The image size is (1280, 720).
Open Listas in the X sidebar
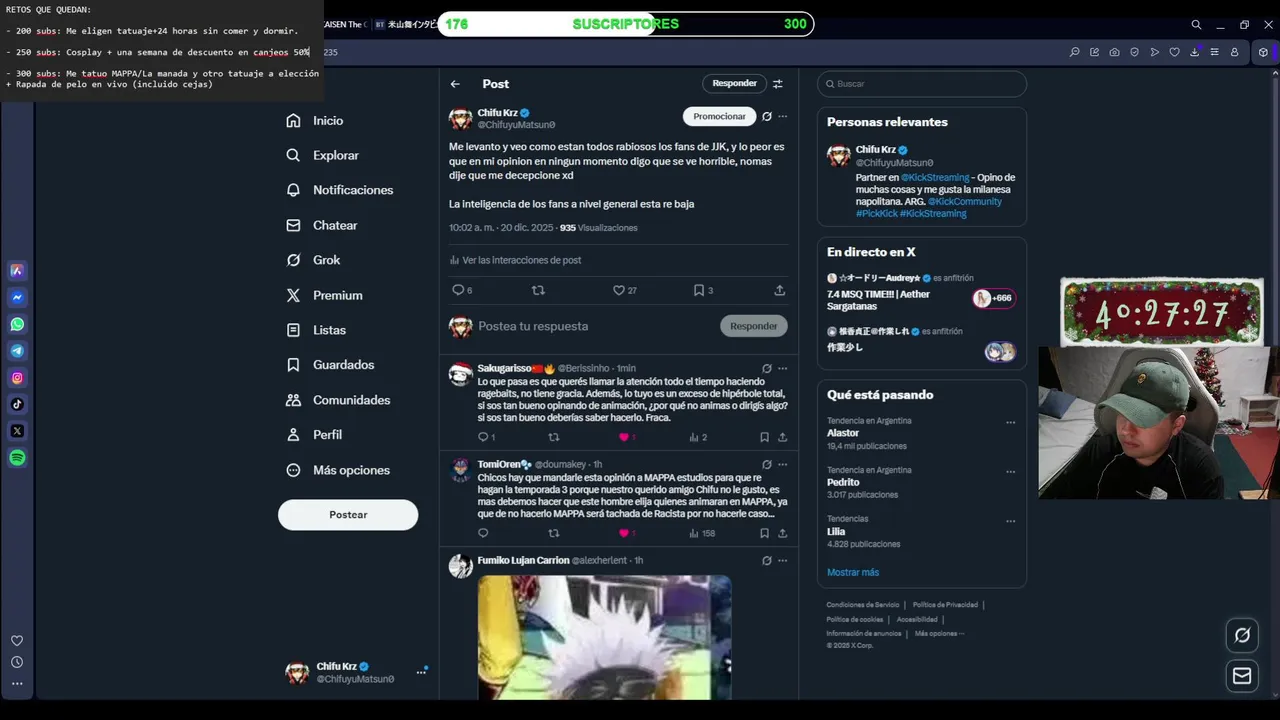click(316, 330)
